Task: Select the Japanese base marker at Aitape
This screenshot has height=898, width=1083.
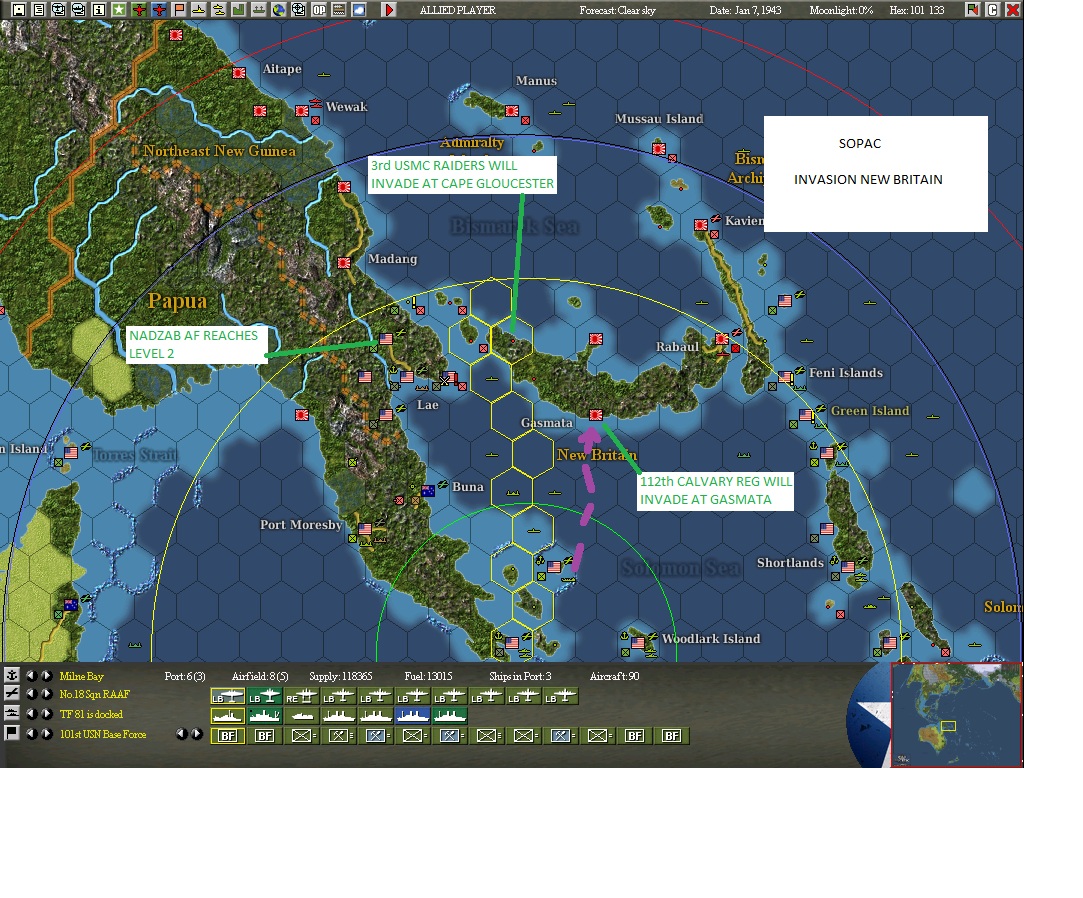Action: pos(239,73)
